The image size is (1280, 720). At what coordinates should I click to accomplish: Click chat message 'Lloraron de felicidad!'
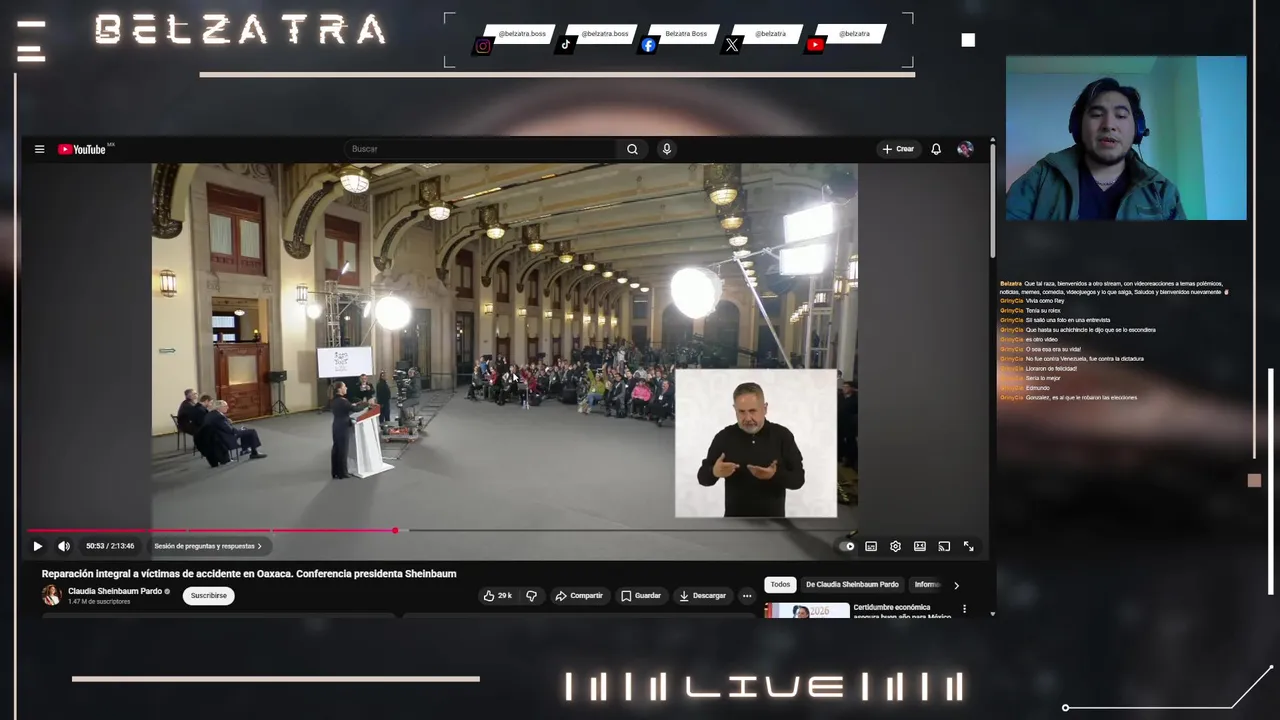[x=1051, y=369]
